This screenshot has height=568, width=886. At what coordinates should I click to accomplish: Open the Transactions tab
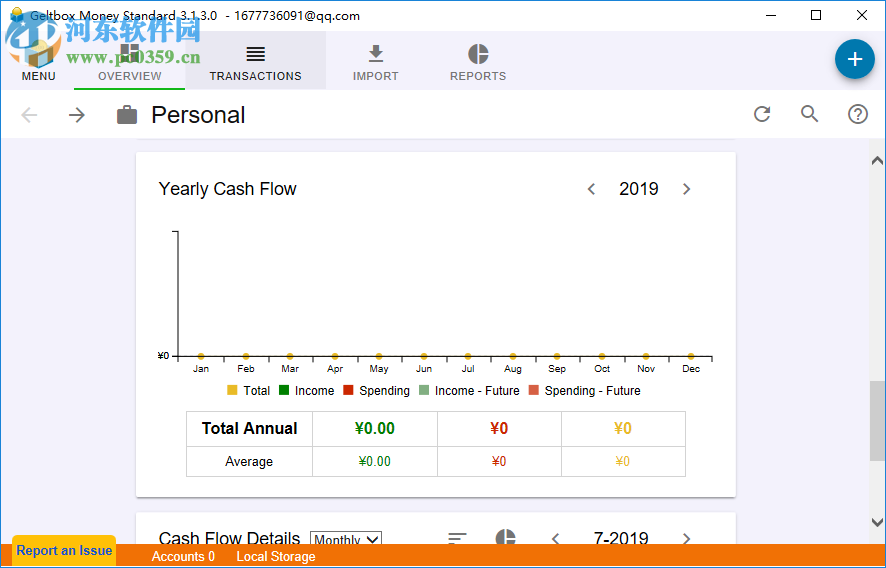pyautogui.click(x=255, y=60)
